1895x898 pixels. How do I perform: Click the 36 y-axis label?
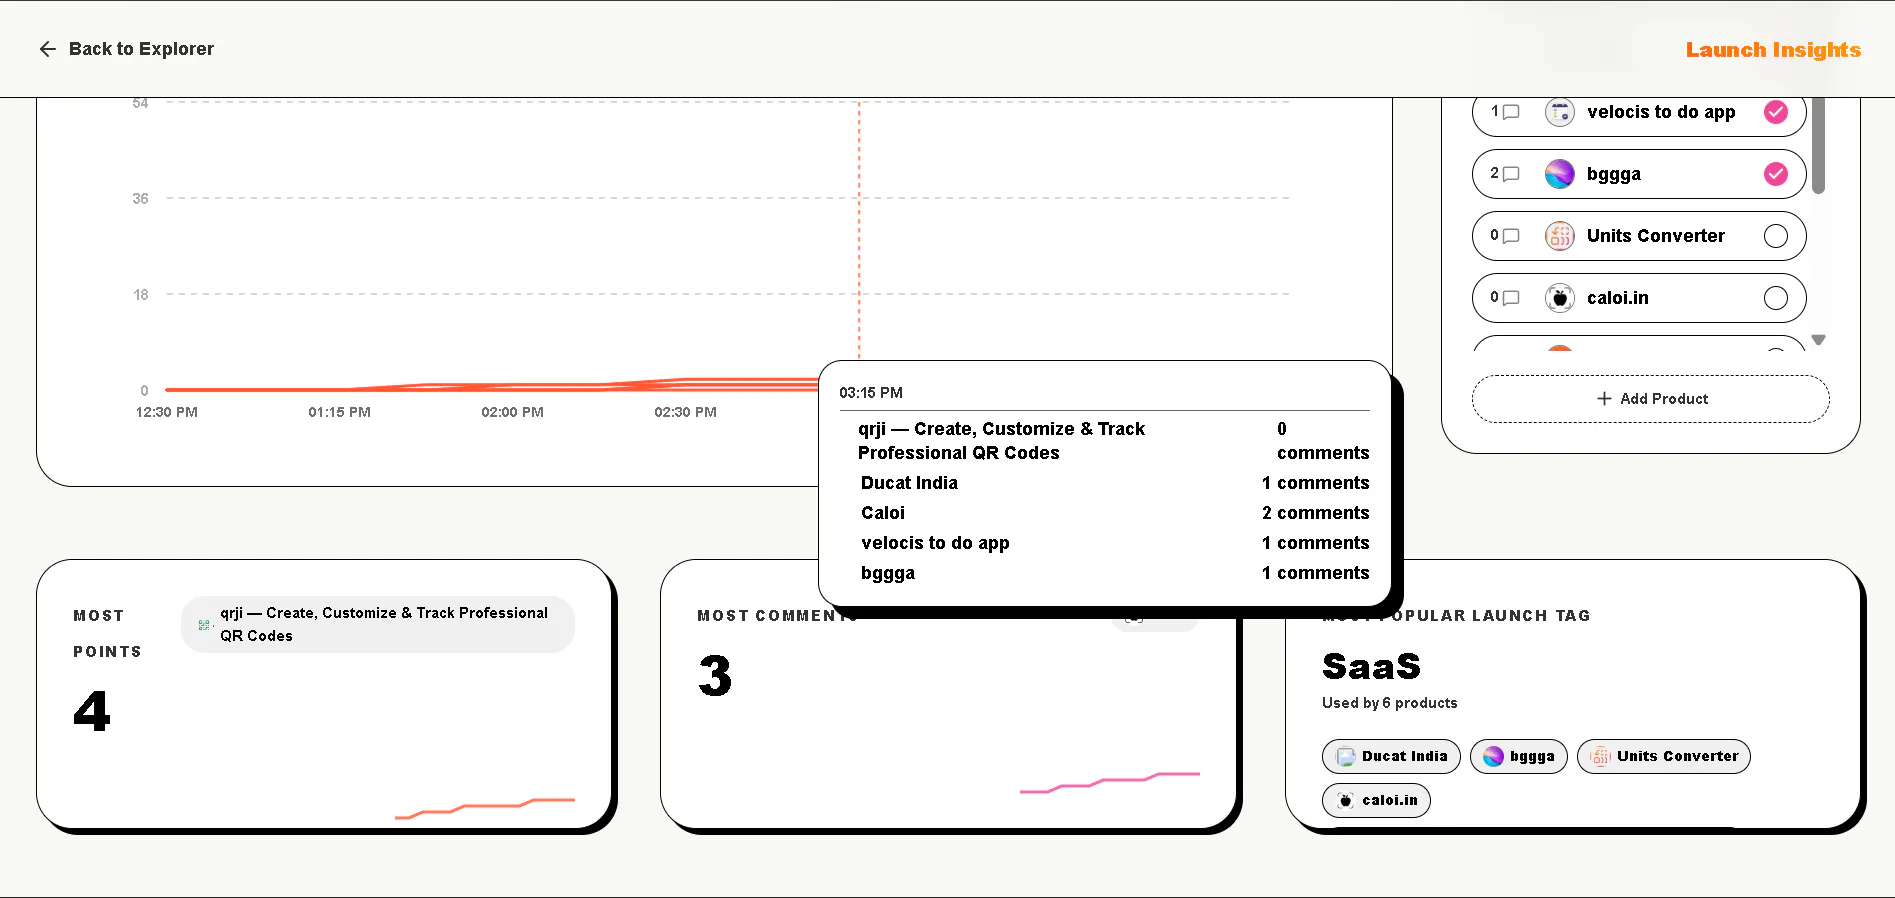(x=140, y=199)
